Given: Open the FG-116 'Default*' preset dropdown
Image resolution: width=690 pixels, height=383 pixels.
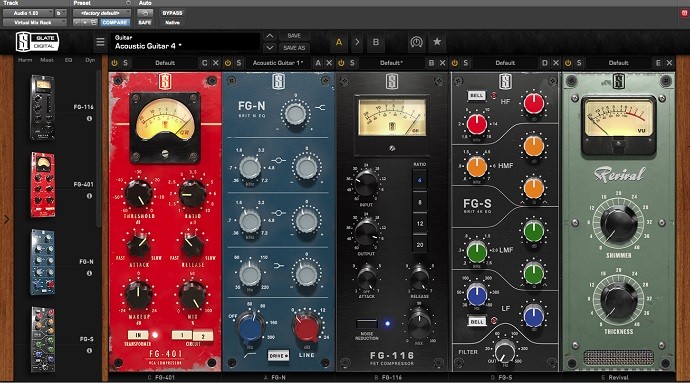Looking at the screenshot, I should 392,63.
